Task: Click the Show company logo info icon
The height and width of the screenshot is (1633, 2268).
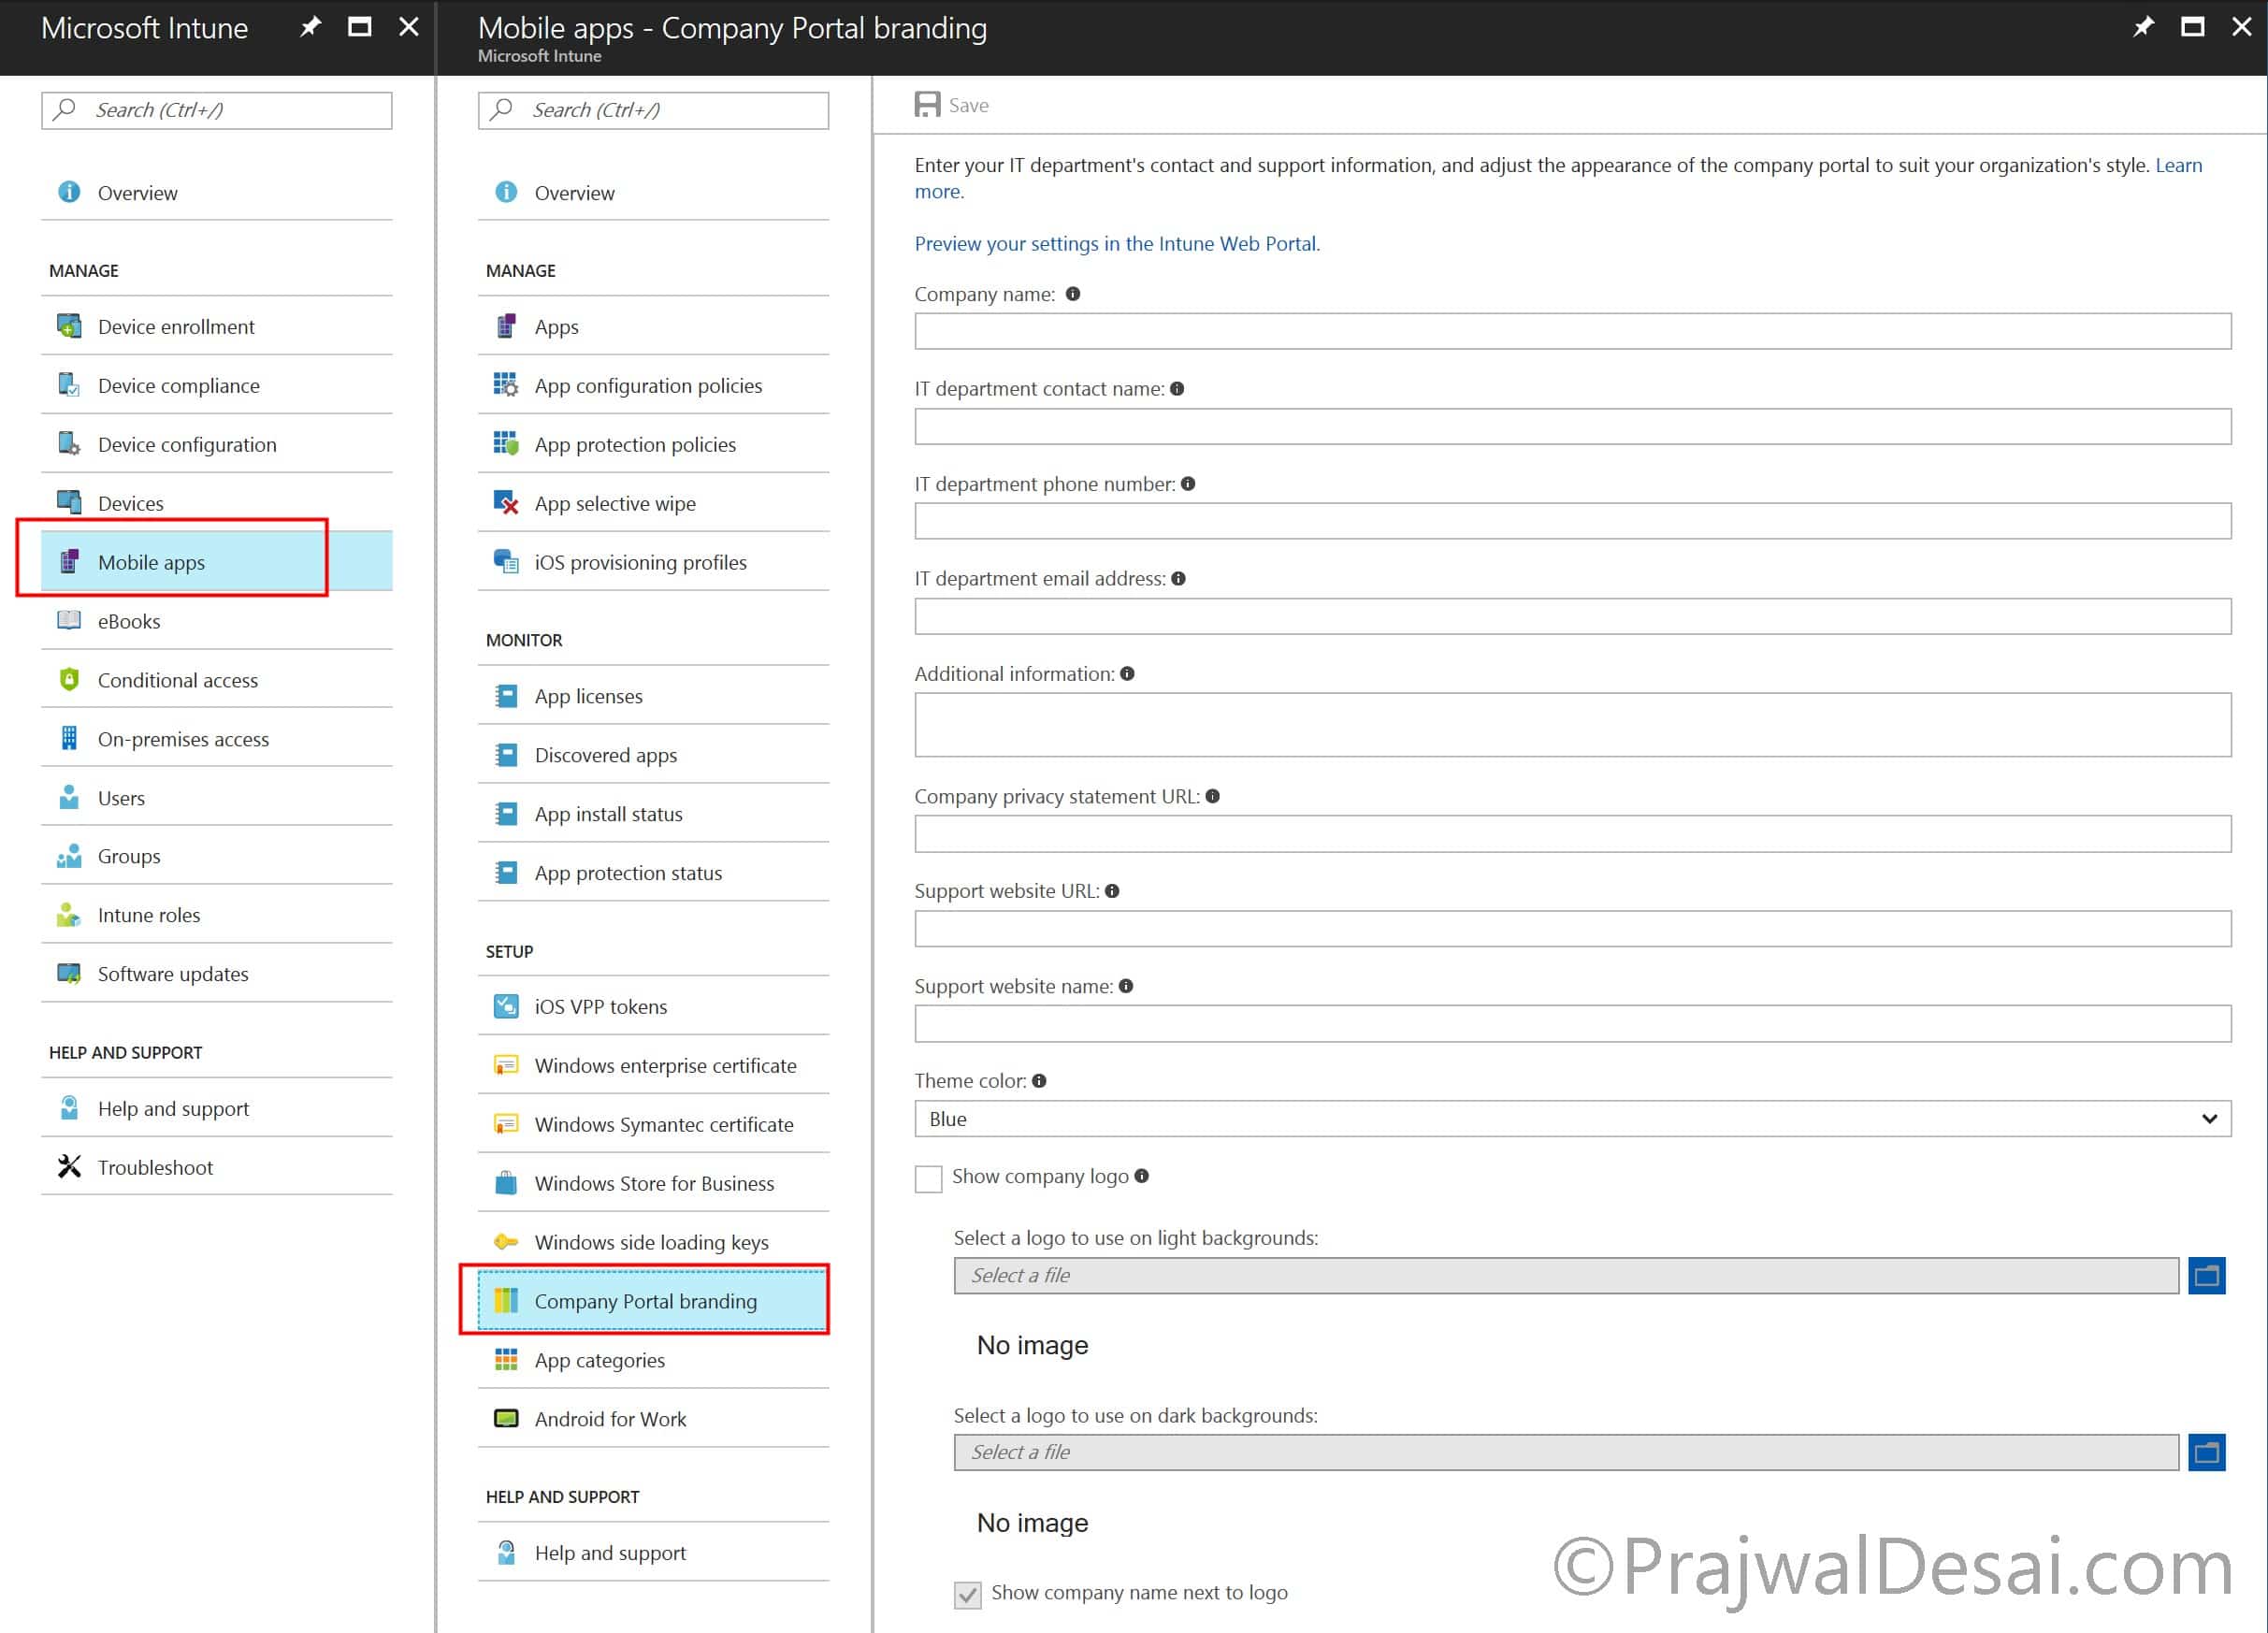Action: pos(1142,1176)
